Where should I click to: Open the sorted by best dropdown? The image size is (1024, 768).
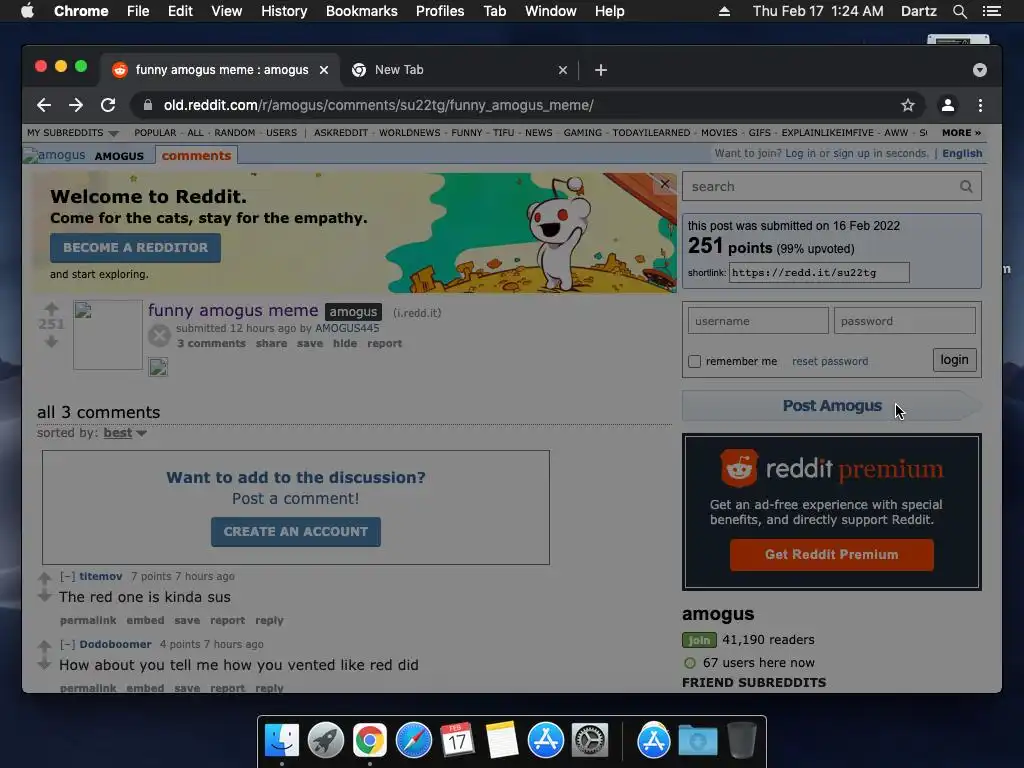(x=124, y=433)
